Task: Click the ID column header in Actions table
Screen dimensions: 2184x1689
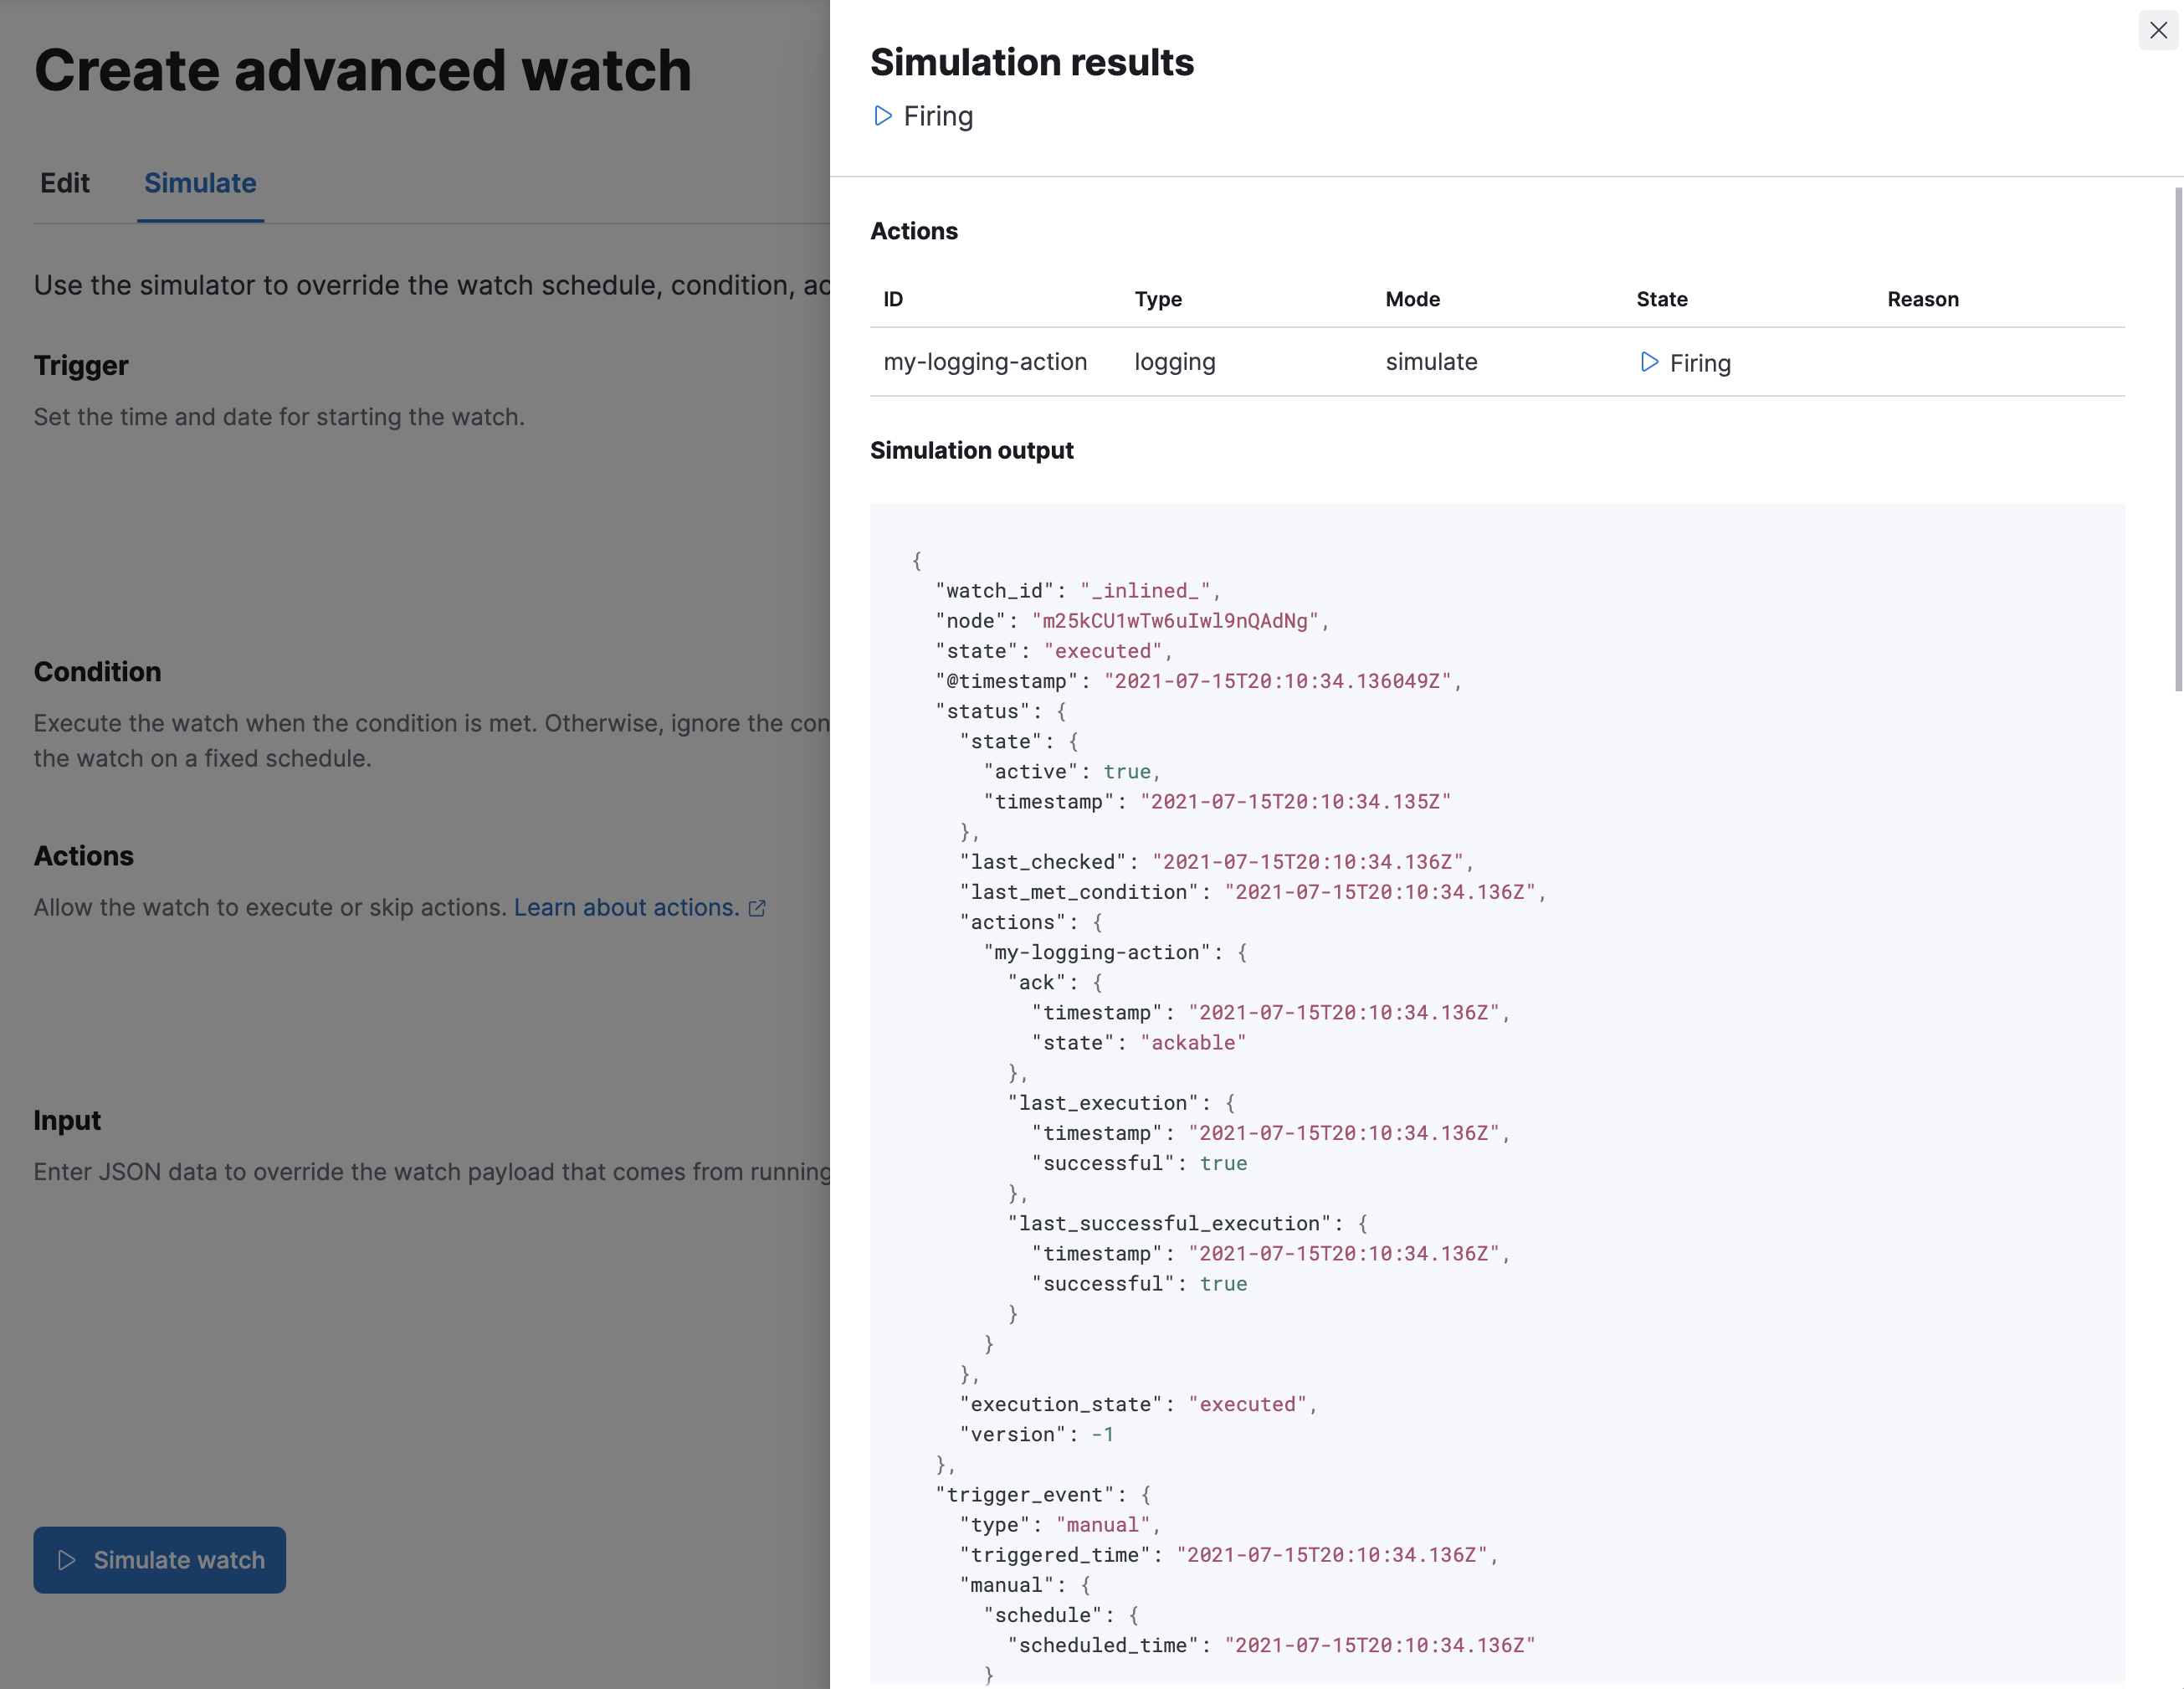Action: (x=892, y=299)
